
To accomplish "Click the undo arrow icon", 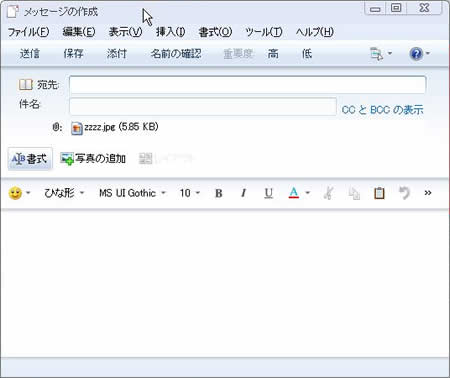I will 404,193.
